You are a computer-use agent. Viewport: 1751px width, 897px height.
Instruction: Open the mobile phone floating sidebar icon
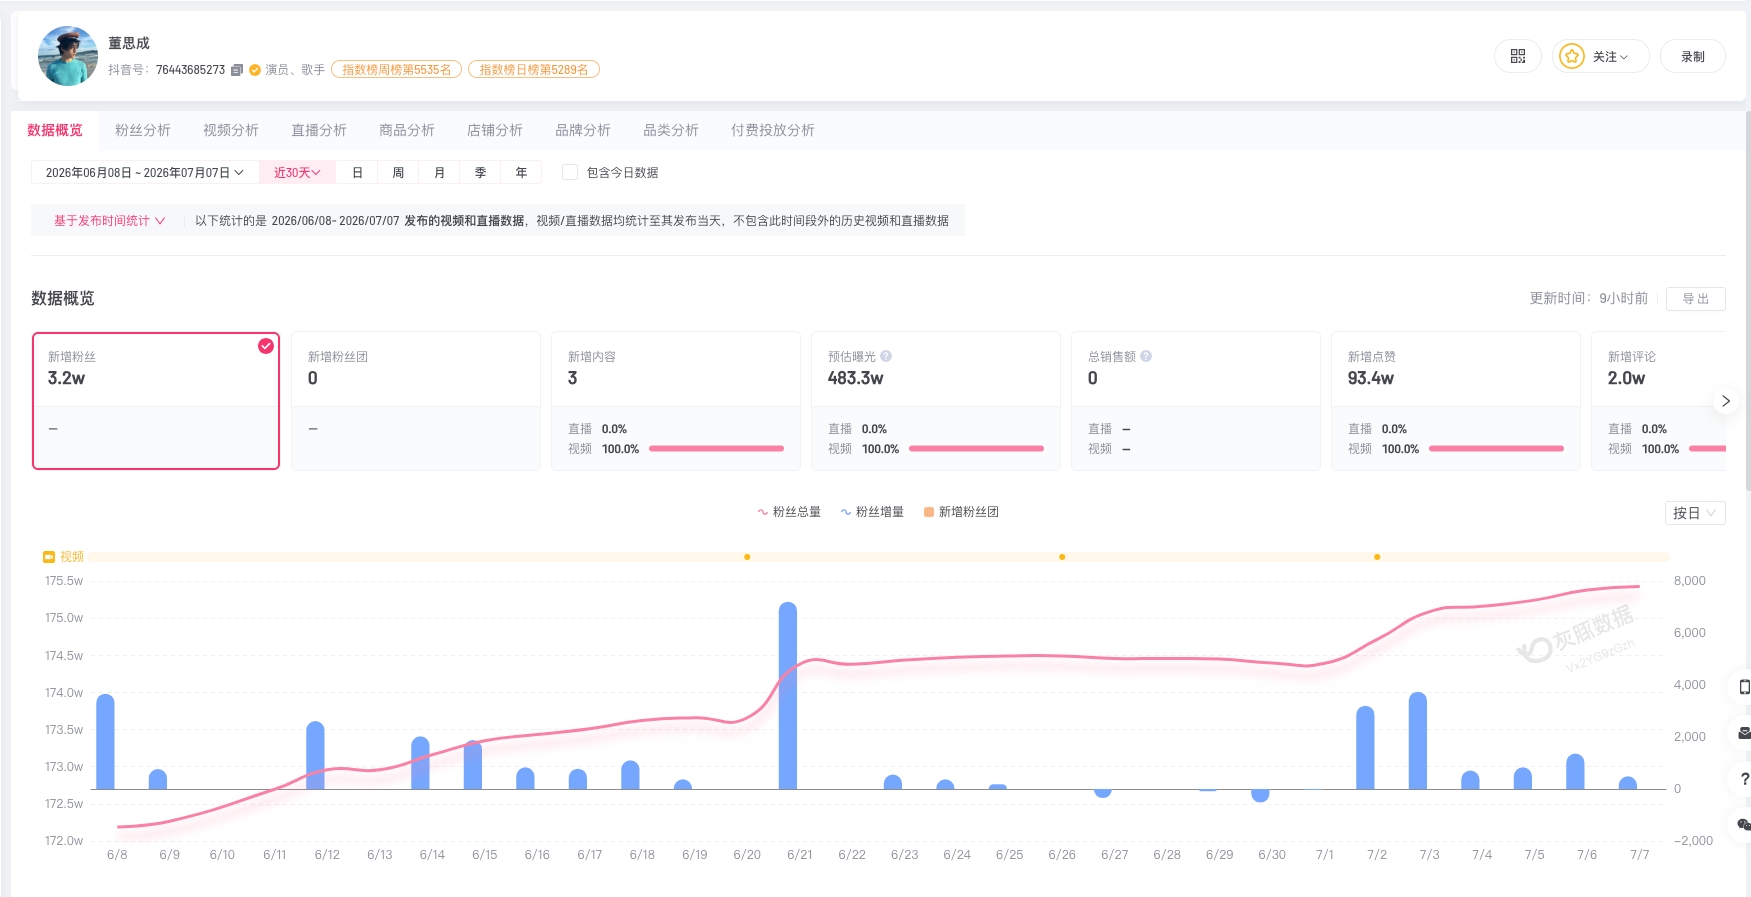coord(1744,687)
